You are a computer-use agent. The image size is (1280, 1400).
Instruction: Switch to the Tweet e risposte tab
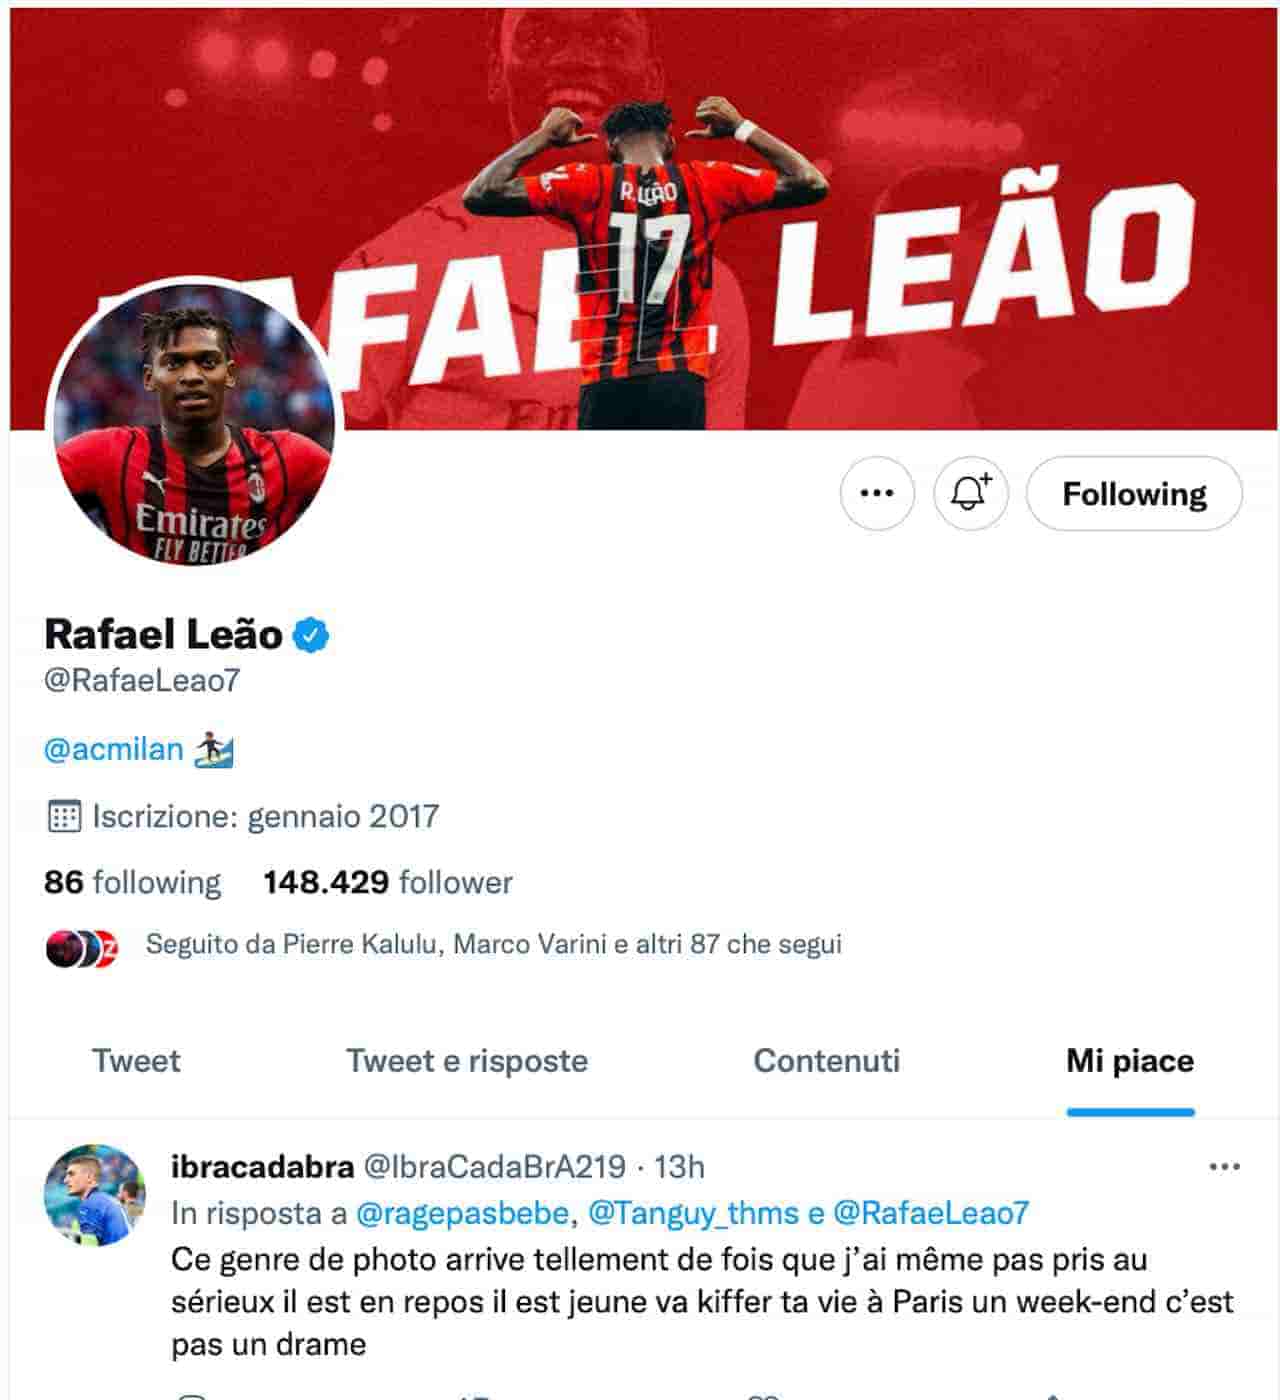click(467, 1060)
